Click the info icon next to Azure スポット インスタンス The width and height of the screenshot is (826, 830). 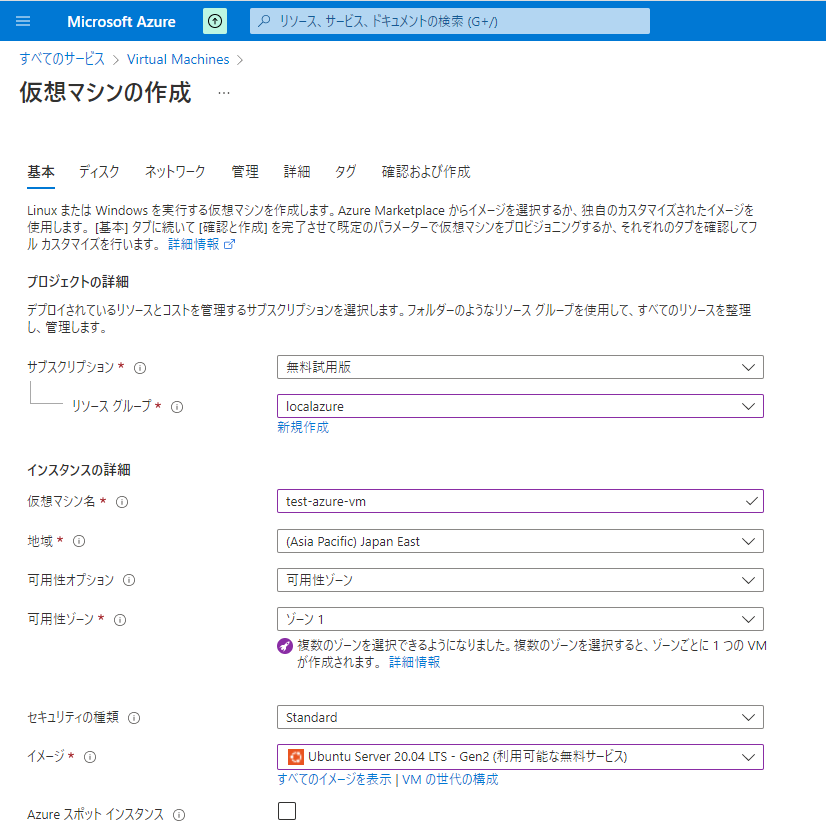coord(179,815)
